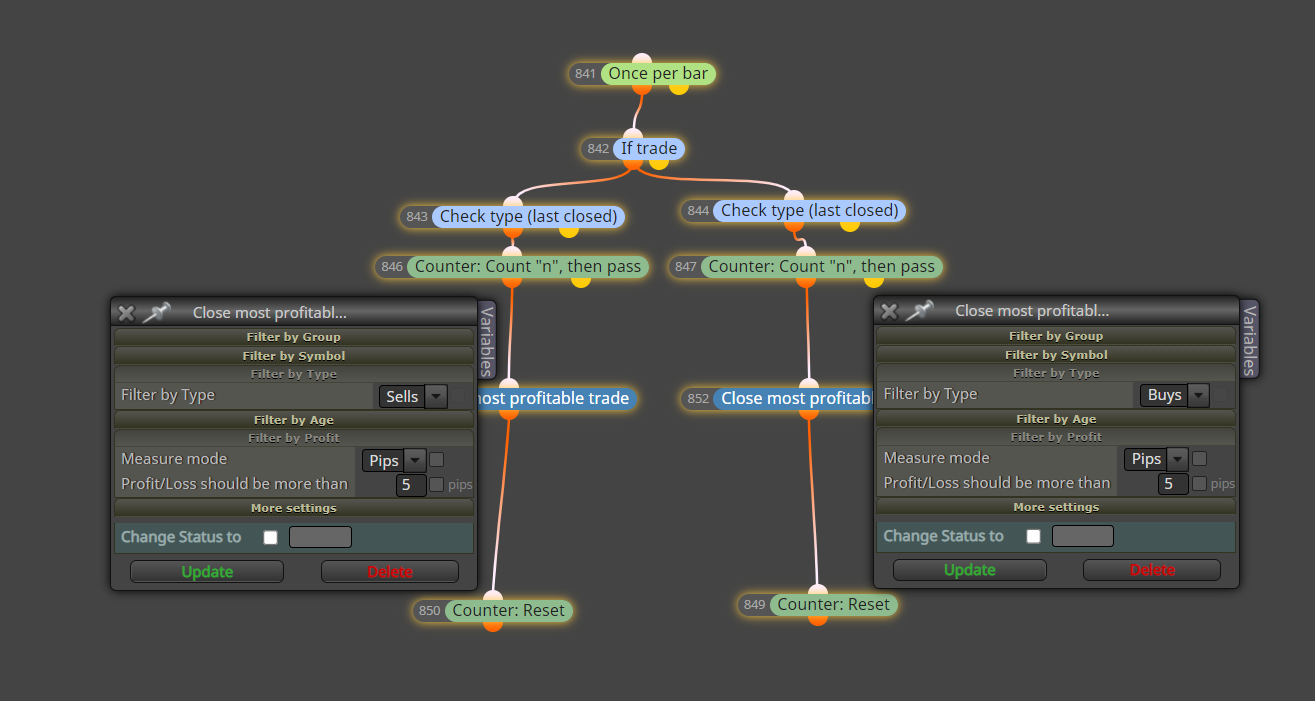
Task: Click Delete in the Buys panel
Action: coord(1152,570)
